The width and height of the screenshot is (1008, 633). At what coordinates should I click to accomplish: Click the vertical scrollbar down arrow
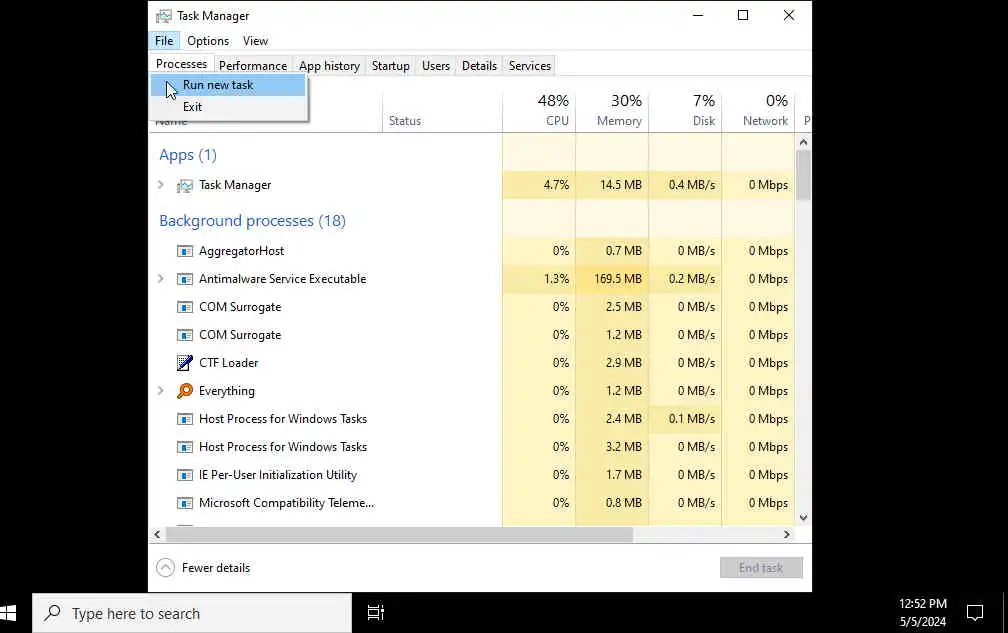pyautogui.click(x=803, y=518)
